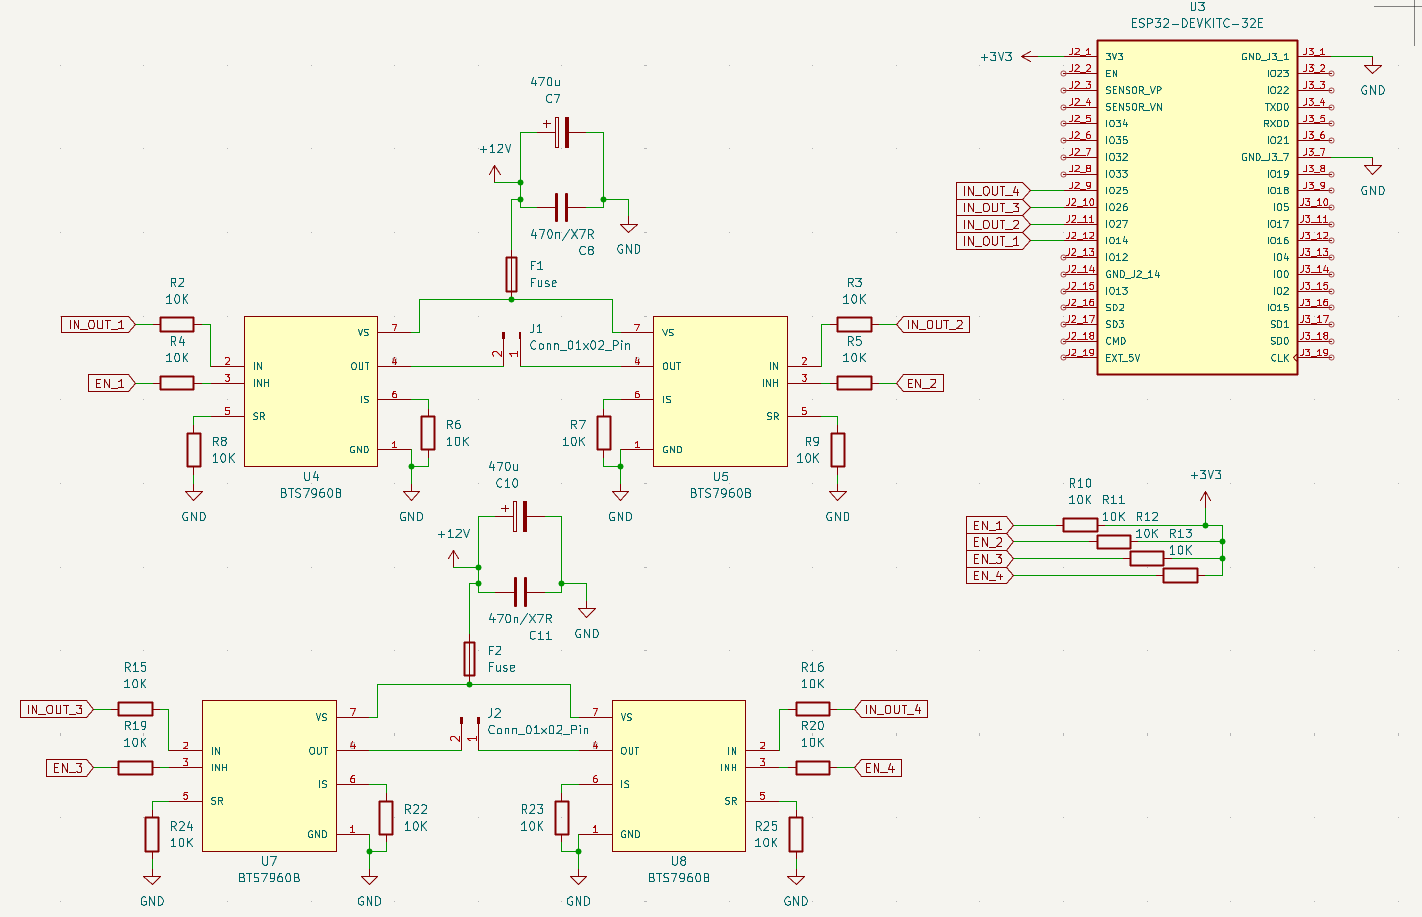Select the IN_OUT_4 label at ESP32 IO25
This screenshot has width=1422, height=917.
click(x=992, y=190)
